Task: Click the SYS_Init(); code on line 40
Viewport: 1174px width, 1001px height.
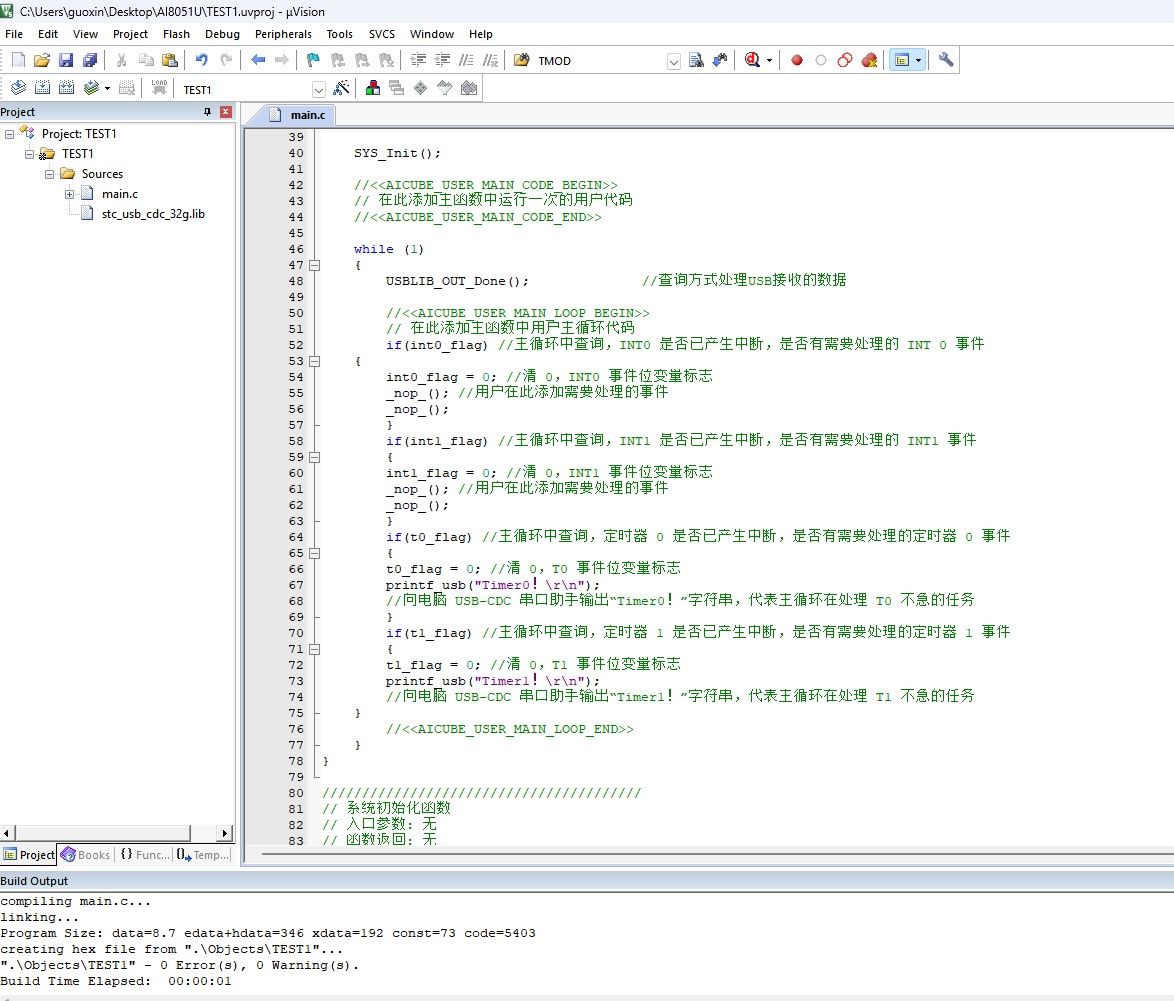Action: click(x=397, y=153)
